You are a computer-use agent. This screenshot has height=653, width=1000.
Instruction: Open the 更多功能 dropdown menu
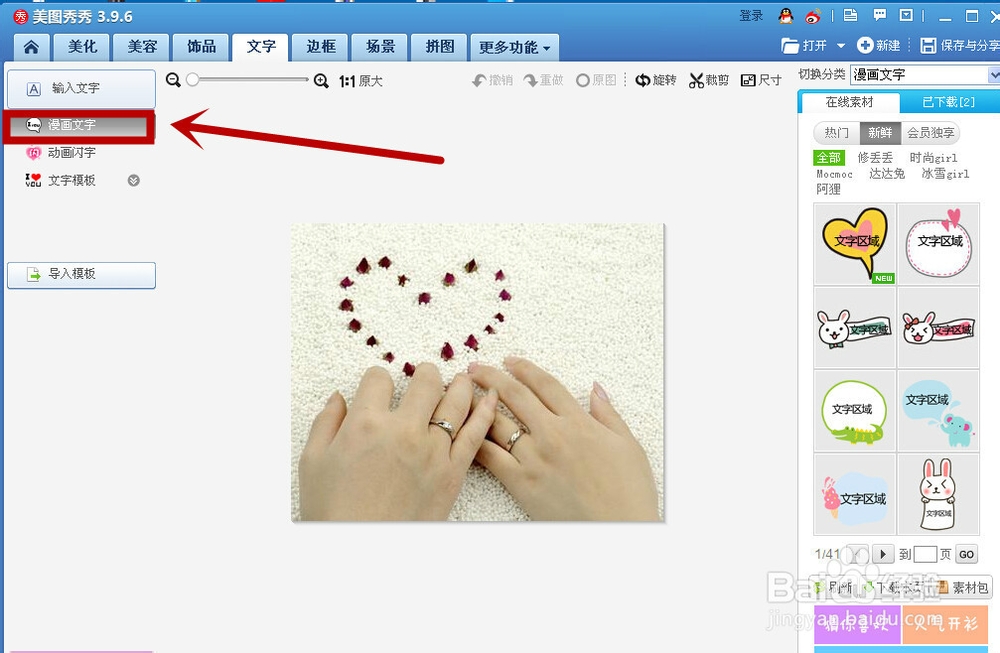(514, 47)
